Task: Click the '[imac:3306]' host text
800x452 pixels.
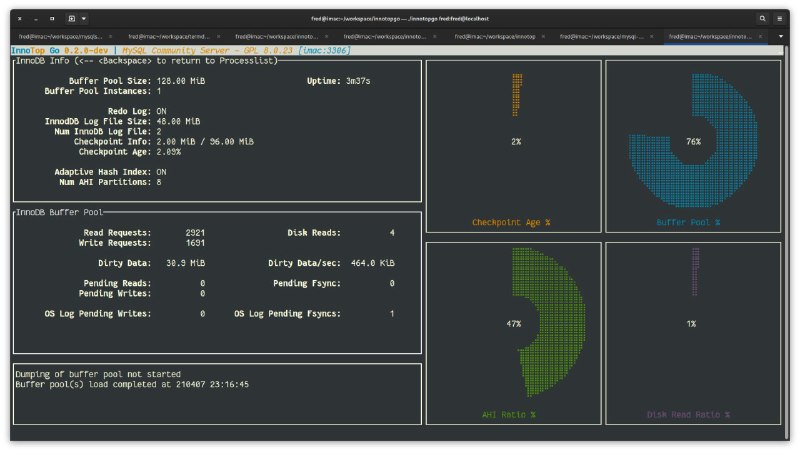Action: click(x=324, y=51)
